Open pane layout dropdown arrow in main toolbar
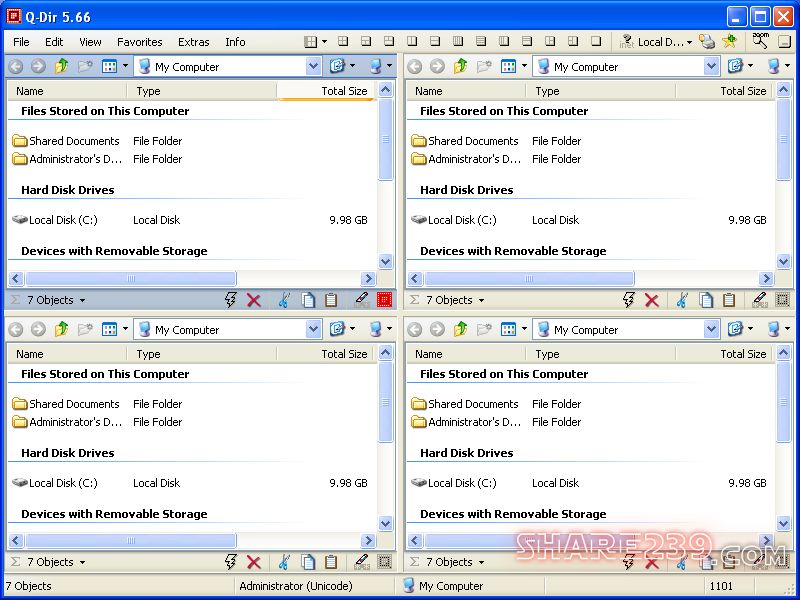This screenshot has width=800, height=600. (x=324, y=42)
